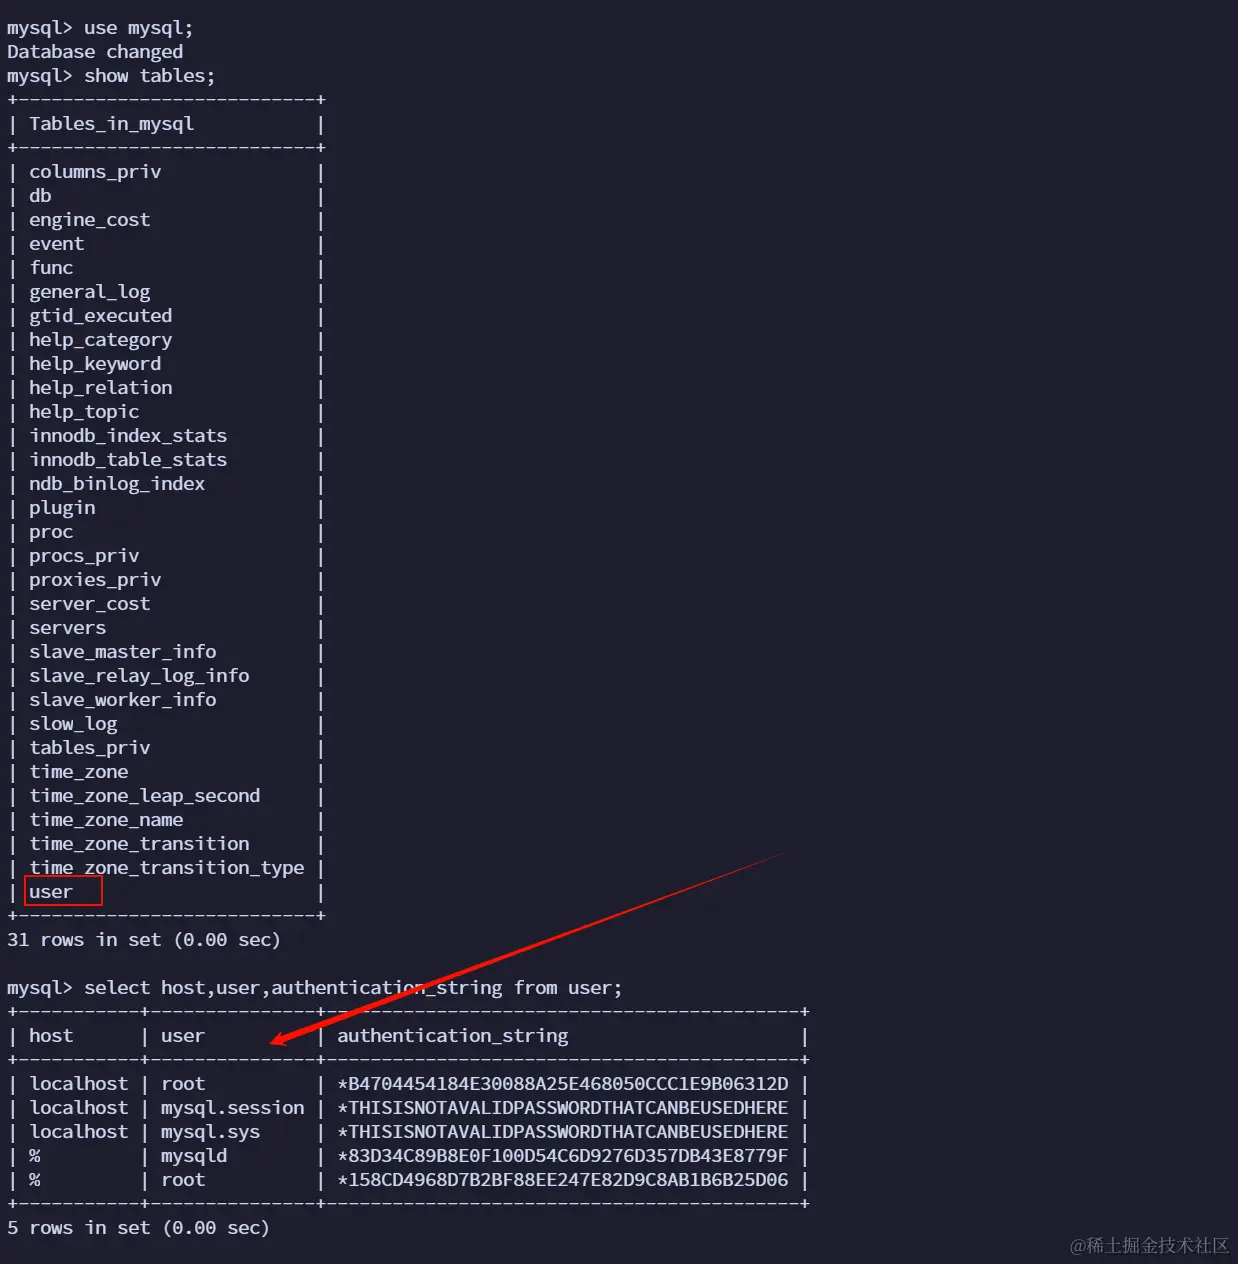Click the hash starting with *B4704454
This screenshot has height=1264, width=1238.
563,1084
